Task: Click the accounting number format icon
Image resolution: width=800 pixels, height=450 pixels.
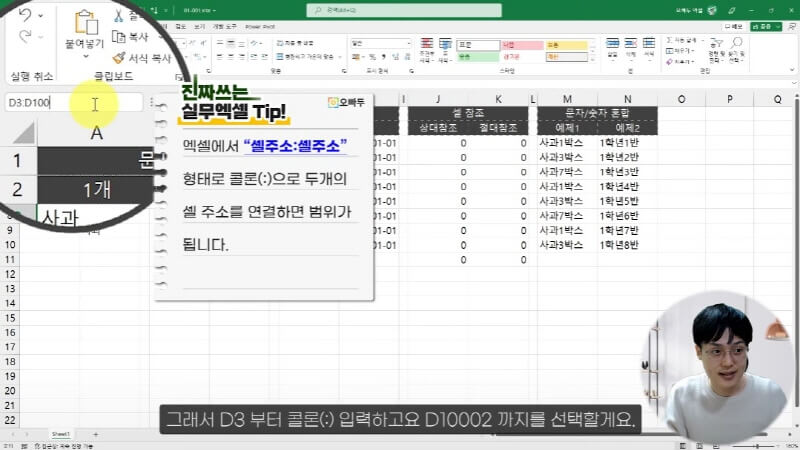Action: [356, 57]
